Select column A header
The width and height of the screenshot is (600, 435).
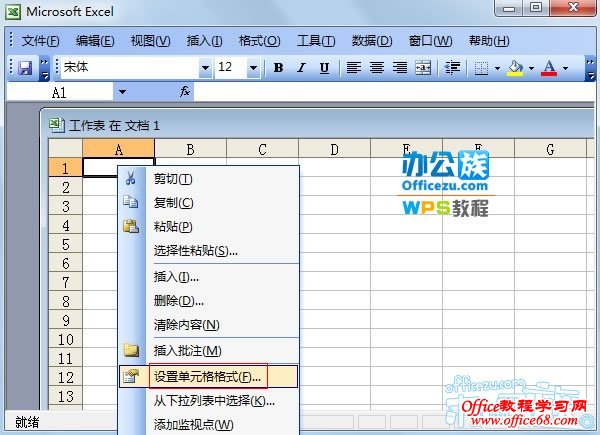point(119,149)
